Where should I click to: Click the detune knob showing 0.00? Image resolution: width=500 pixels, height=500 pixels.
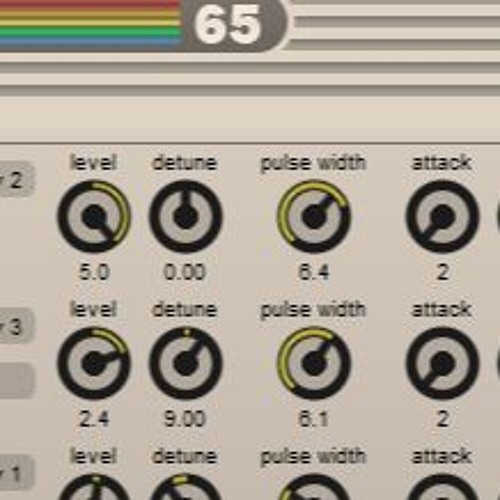click(x=185, y=217)
